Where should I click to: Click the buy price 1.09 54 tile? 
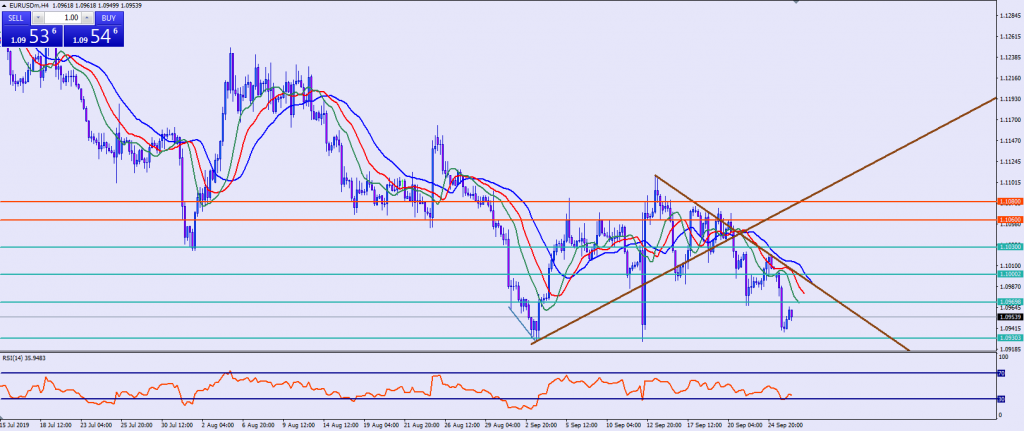95,37
